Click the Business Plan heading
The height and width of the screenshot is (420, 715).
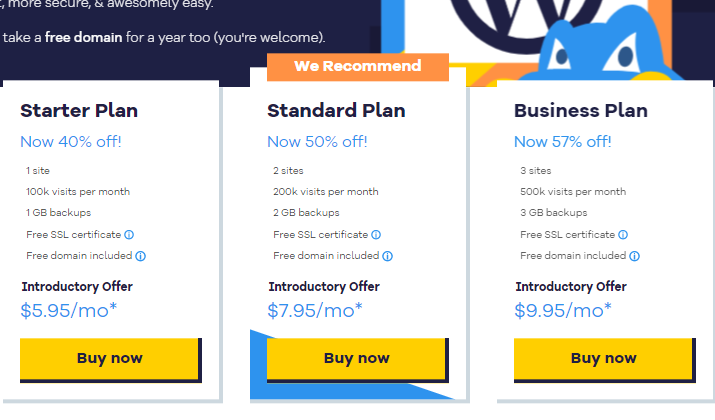[x=580, y=111]
